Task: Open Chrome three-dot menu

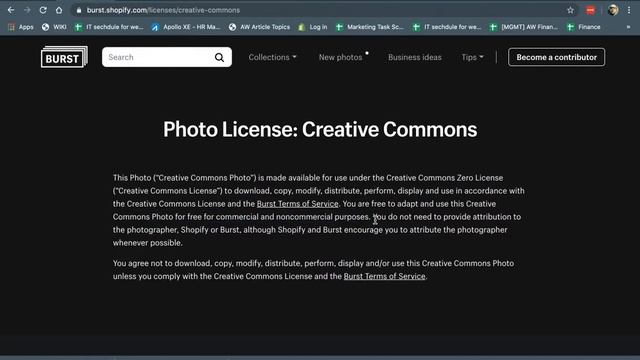Action: click(629, 10)
